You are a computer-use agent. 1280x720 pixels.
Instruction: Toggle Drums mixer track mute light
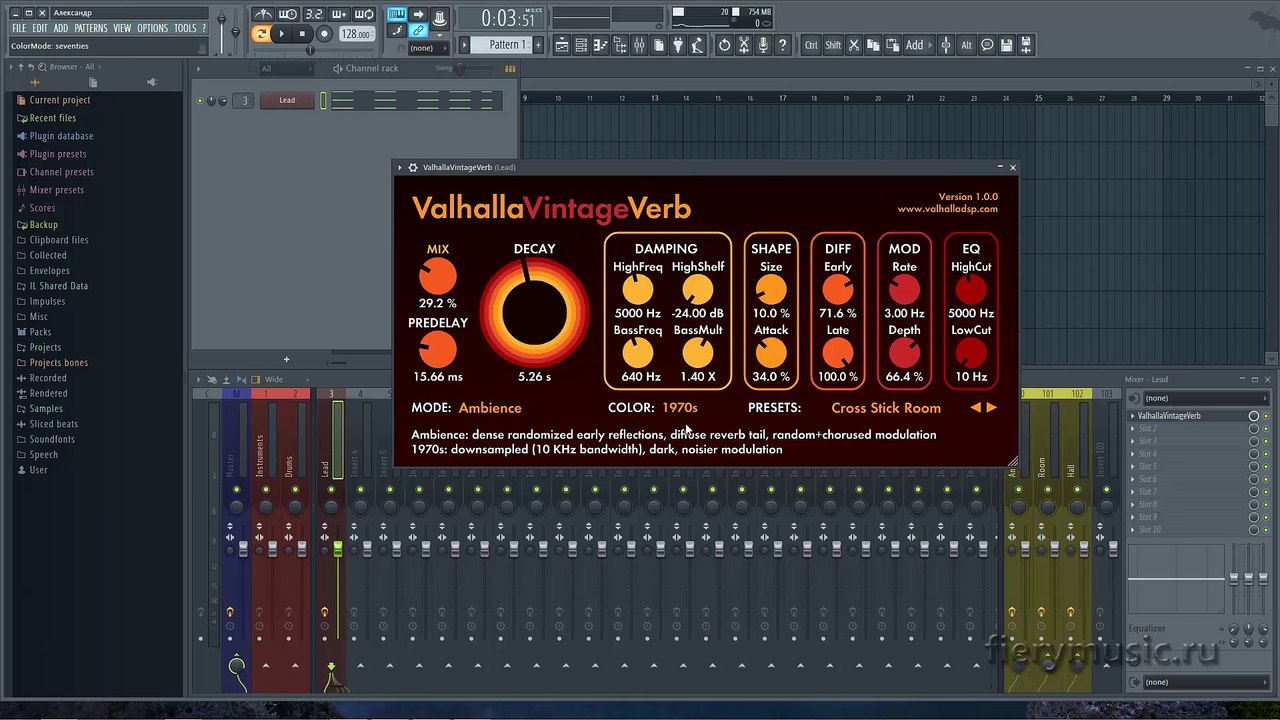pos(295,490)
